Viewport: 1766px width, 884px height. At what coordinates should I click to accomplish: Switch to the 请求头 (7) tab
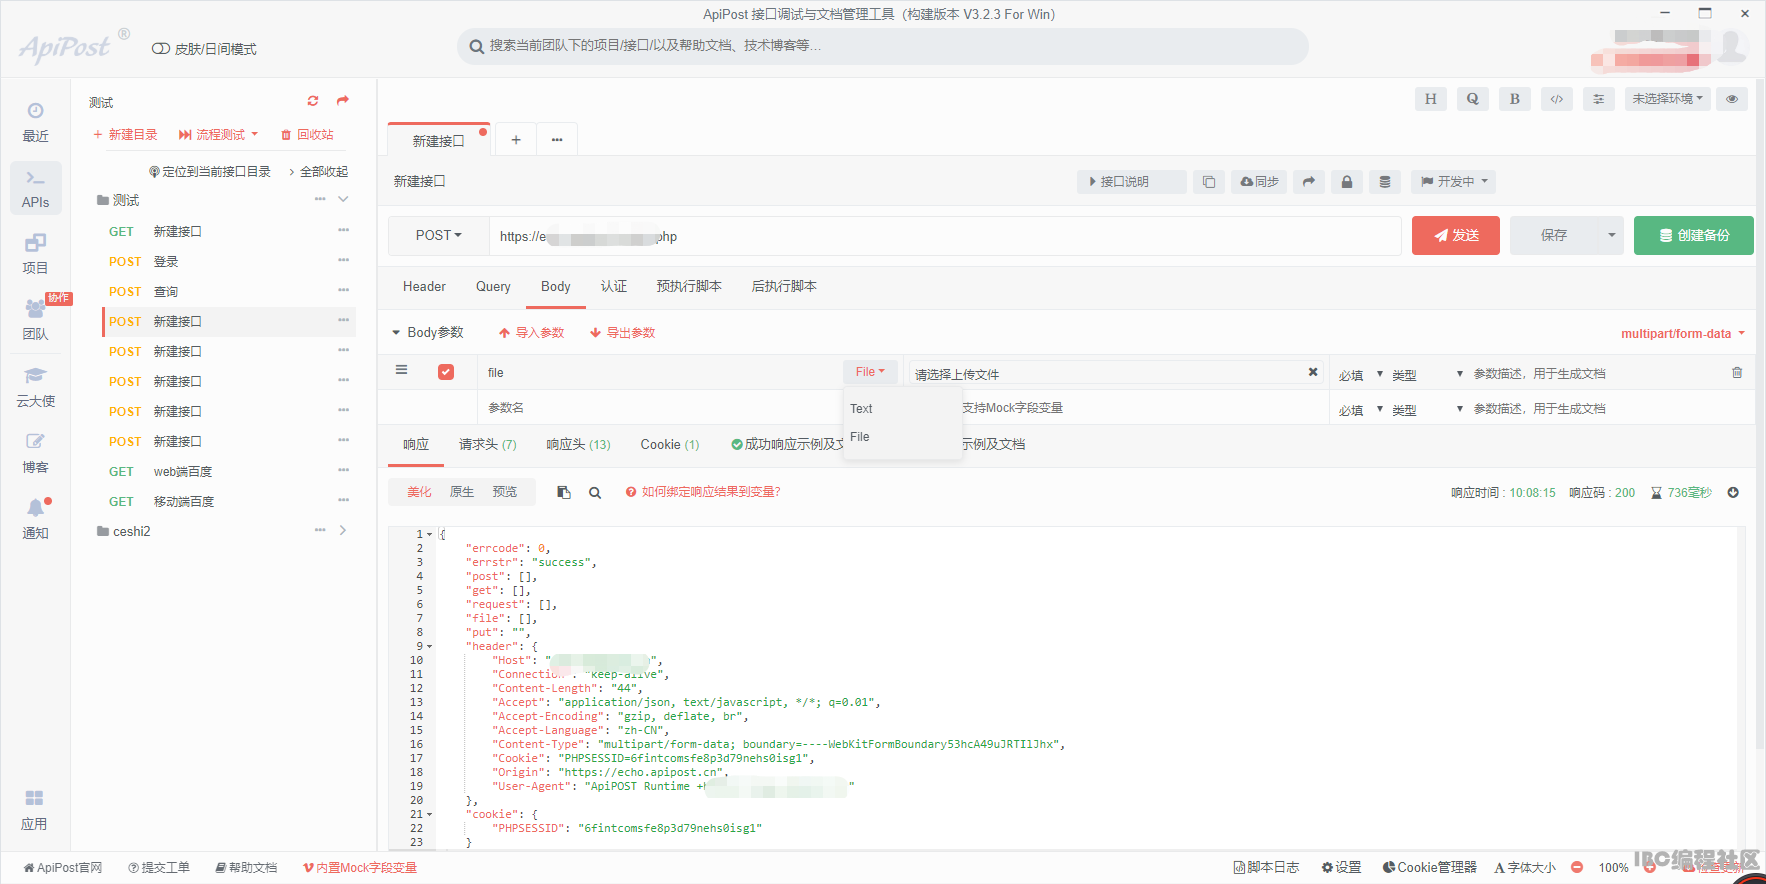(x=488, y=445)
